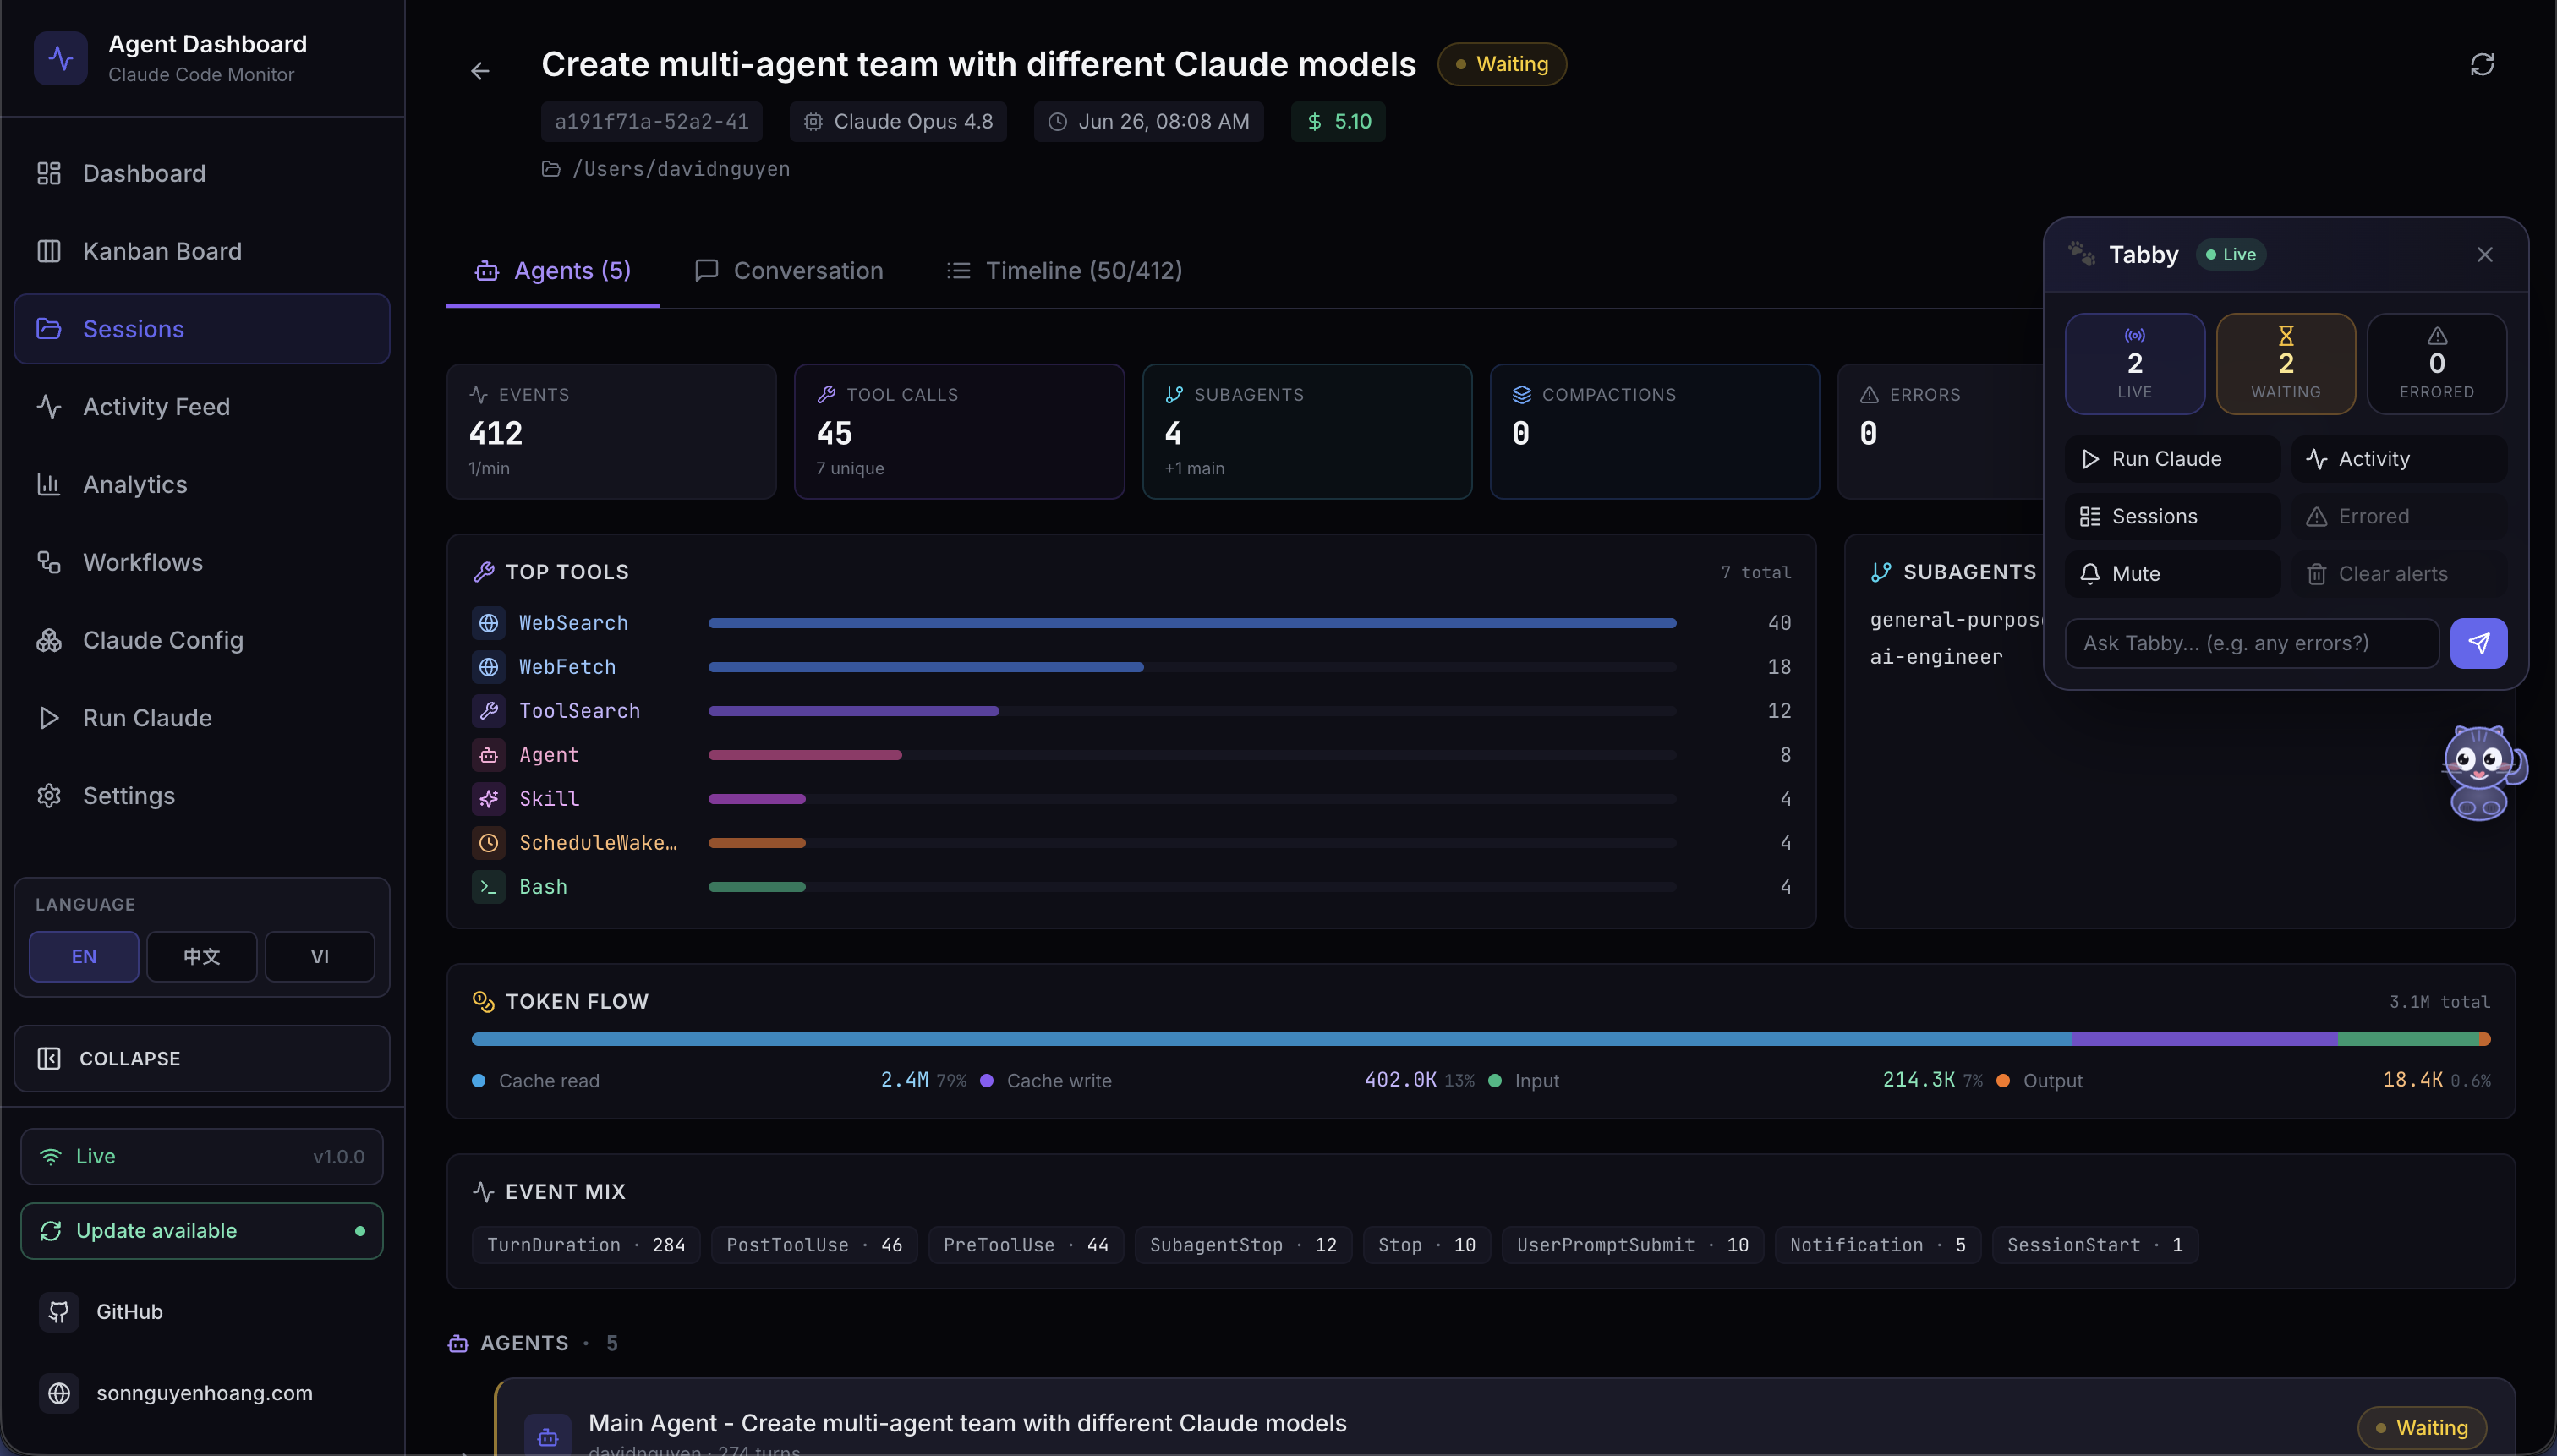Select Sessions in the sidebar
Image resolution: width=2557 pixels, height=1456 pixels.
tap(202, 329)
